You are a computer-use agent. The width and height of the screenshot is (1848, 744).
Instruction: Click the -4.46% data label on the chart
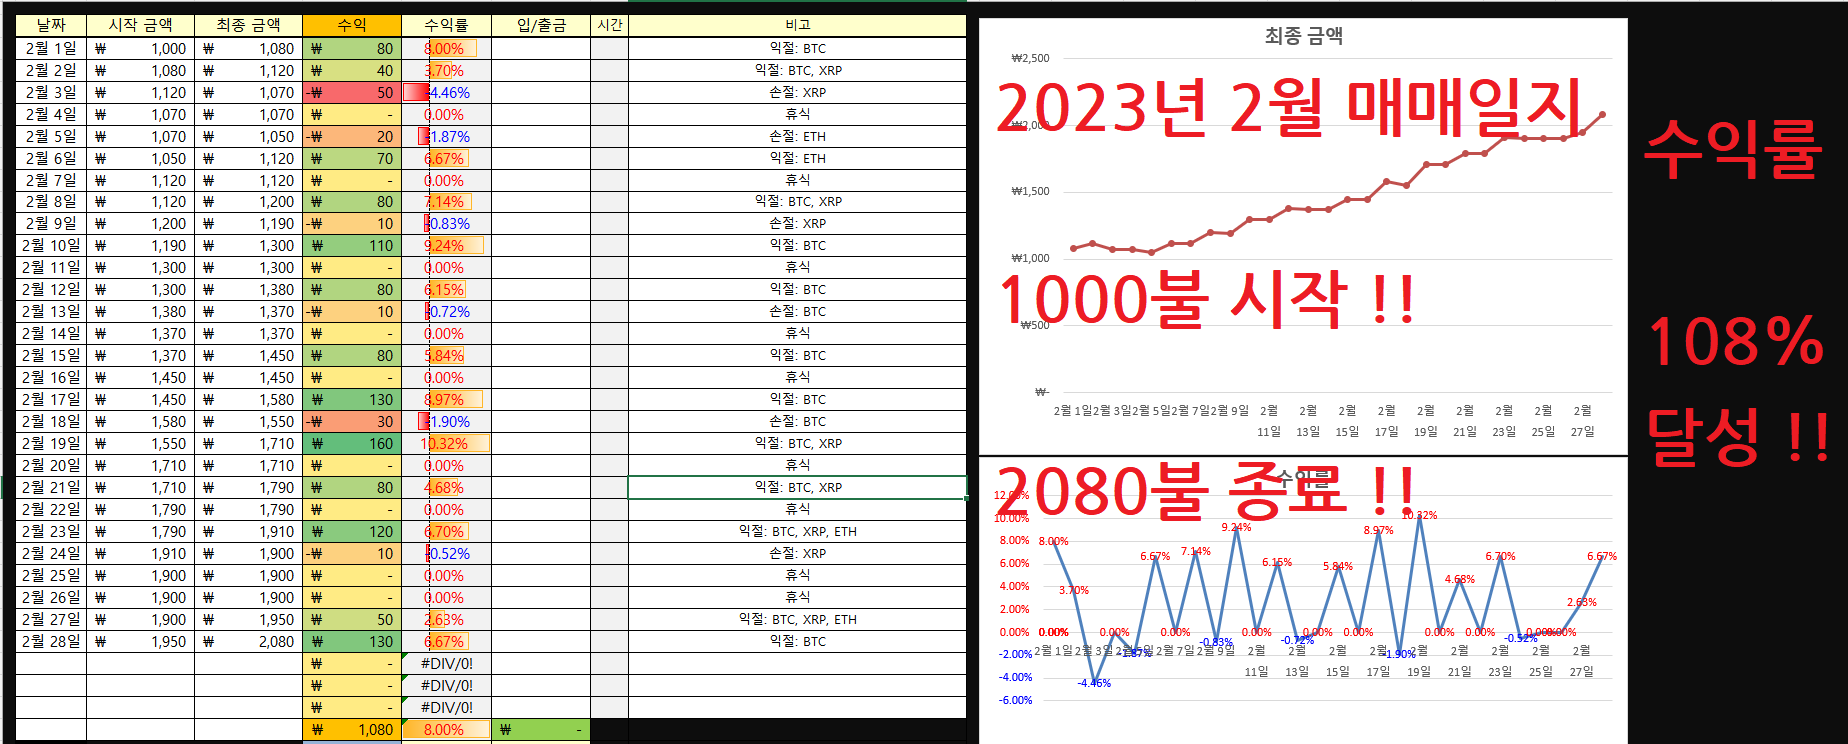pos(1094,683)
